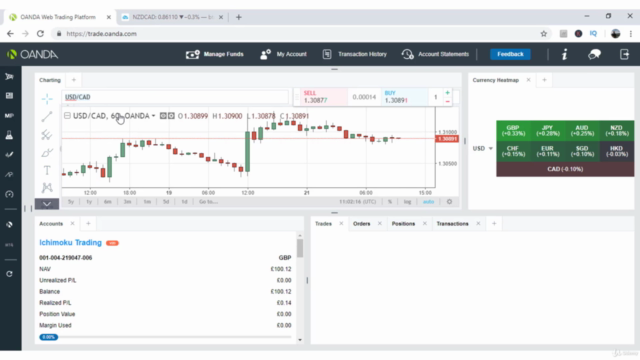Image resolution: width=640 pixels, height=360 pixels.
Task: Click the CAD (-0.10%) heatmap tile
Action: (565, 169)
